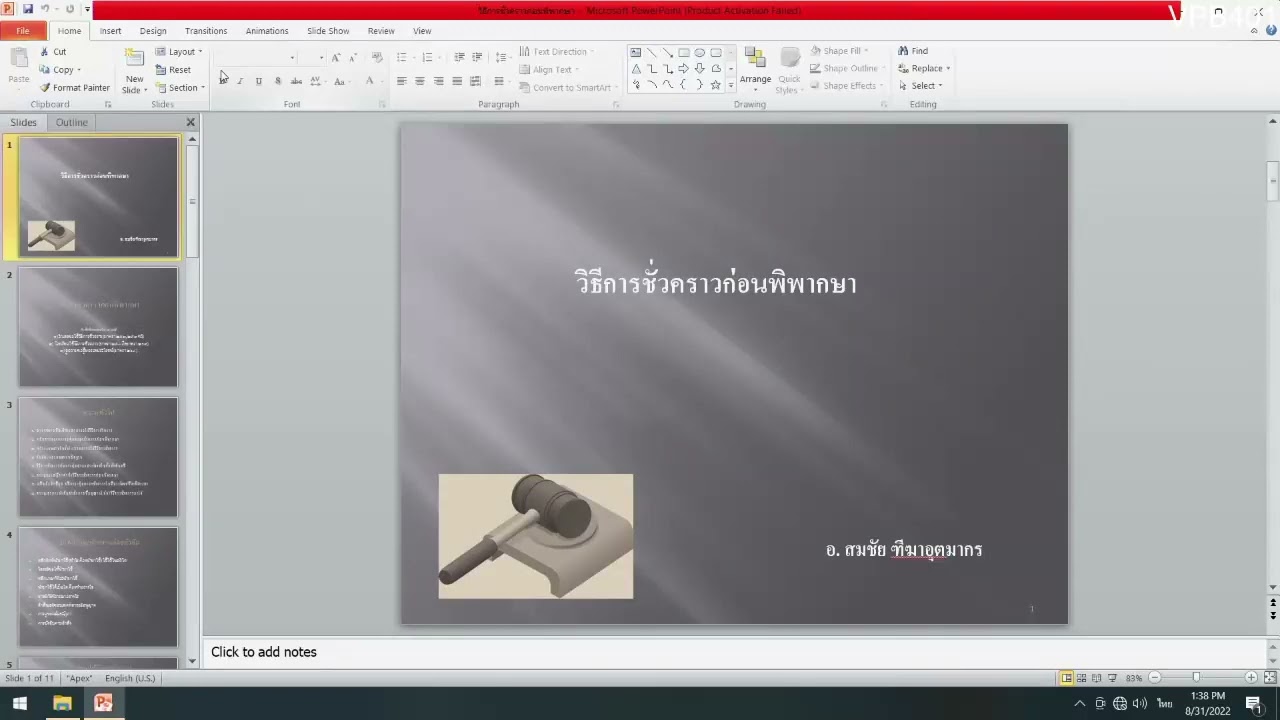Click the 83% zoom level

tap(1134, 678)
